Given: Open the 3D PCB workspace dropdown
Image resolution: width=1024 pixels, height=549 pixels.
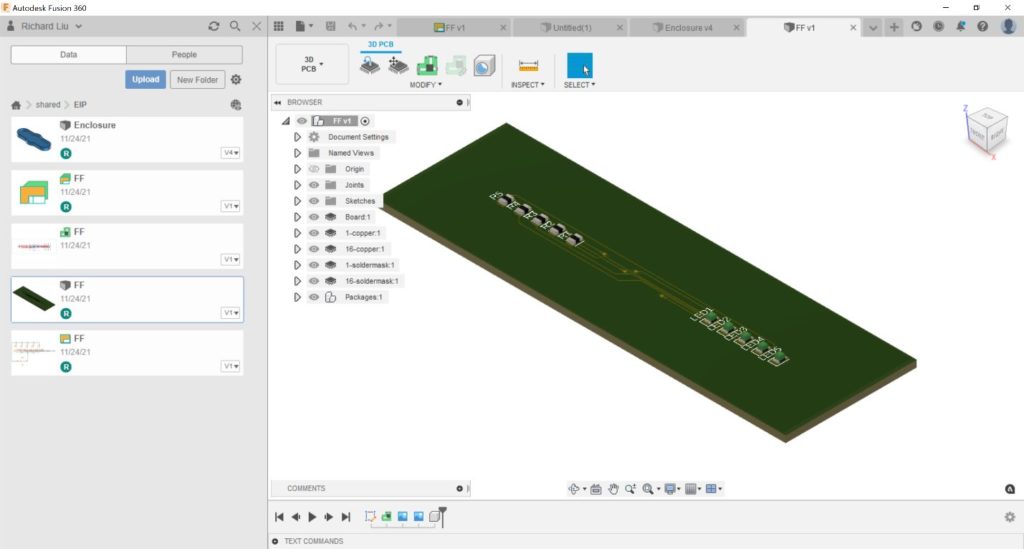Looking at the screenshot, I should point(311,64).
